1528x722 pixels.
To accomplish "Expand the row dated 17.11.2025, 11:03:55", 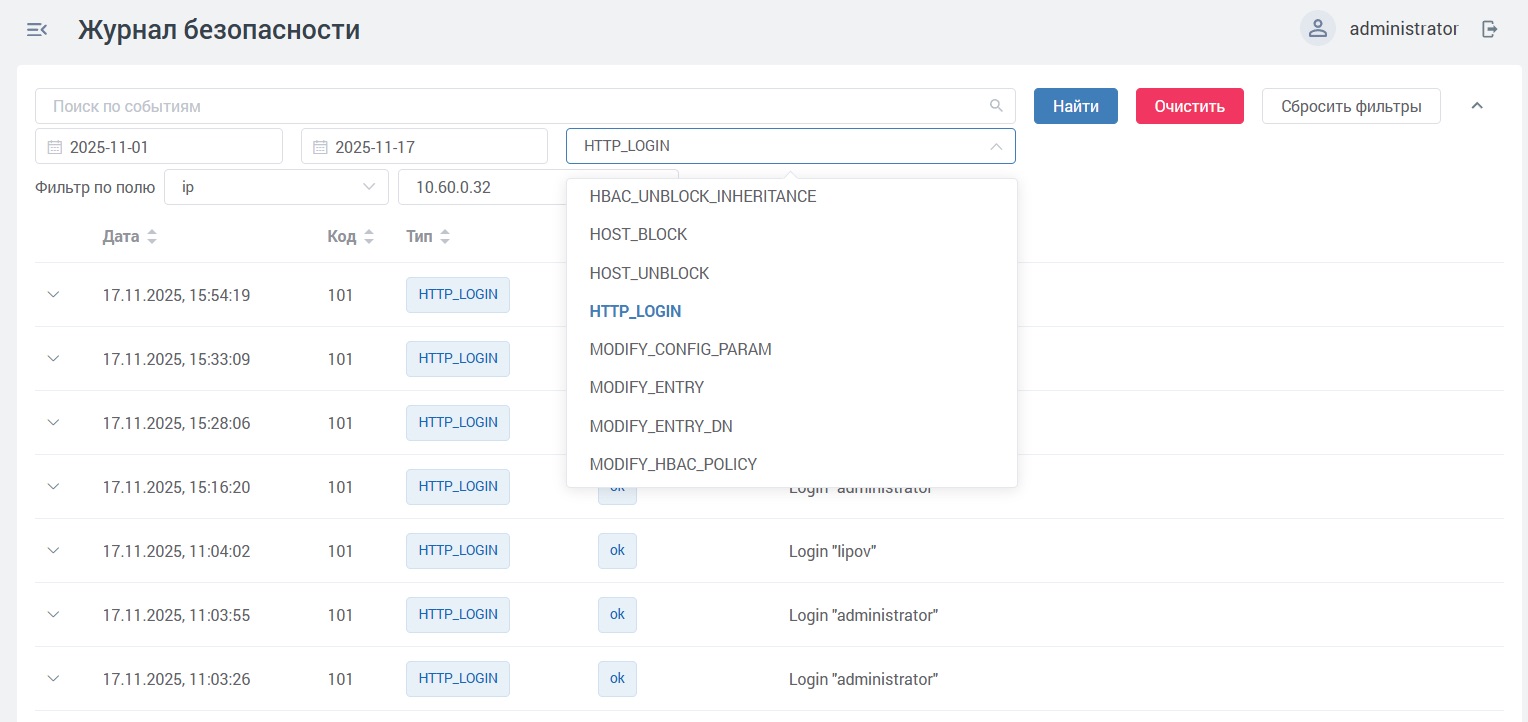I will pos(54,615).
